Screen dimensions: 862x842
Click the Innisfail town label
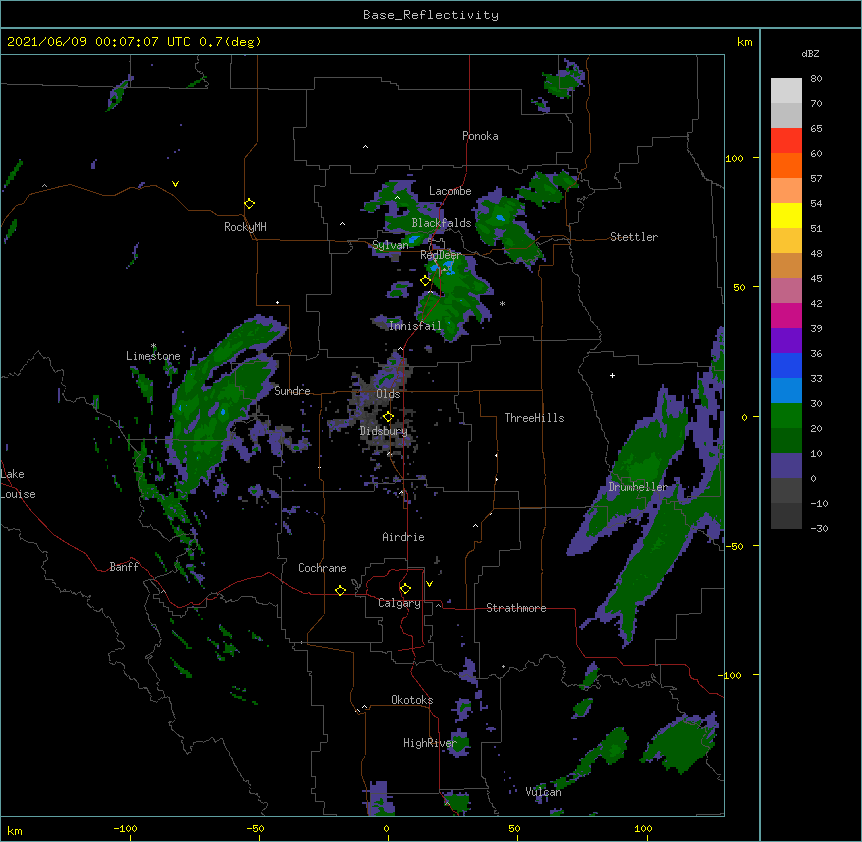(x=415, y=326)
